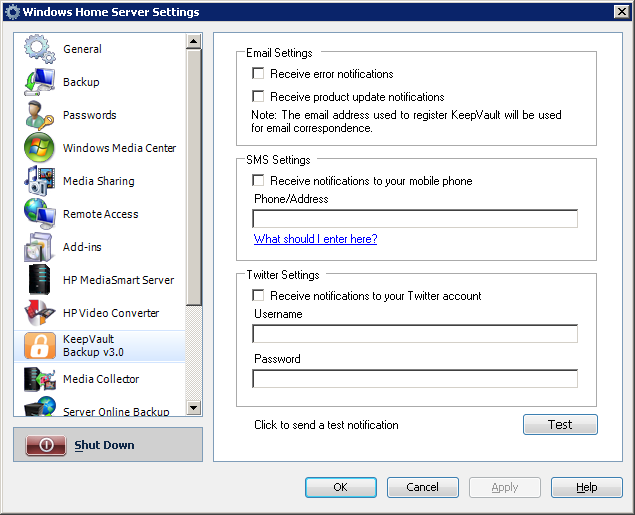
Task: Select Remote Access globe icon
Action: (39, 214)
